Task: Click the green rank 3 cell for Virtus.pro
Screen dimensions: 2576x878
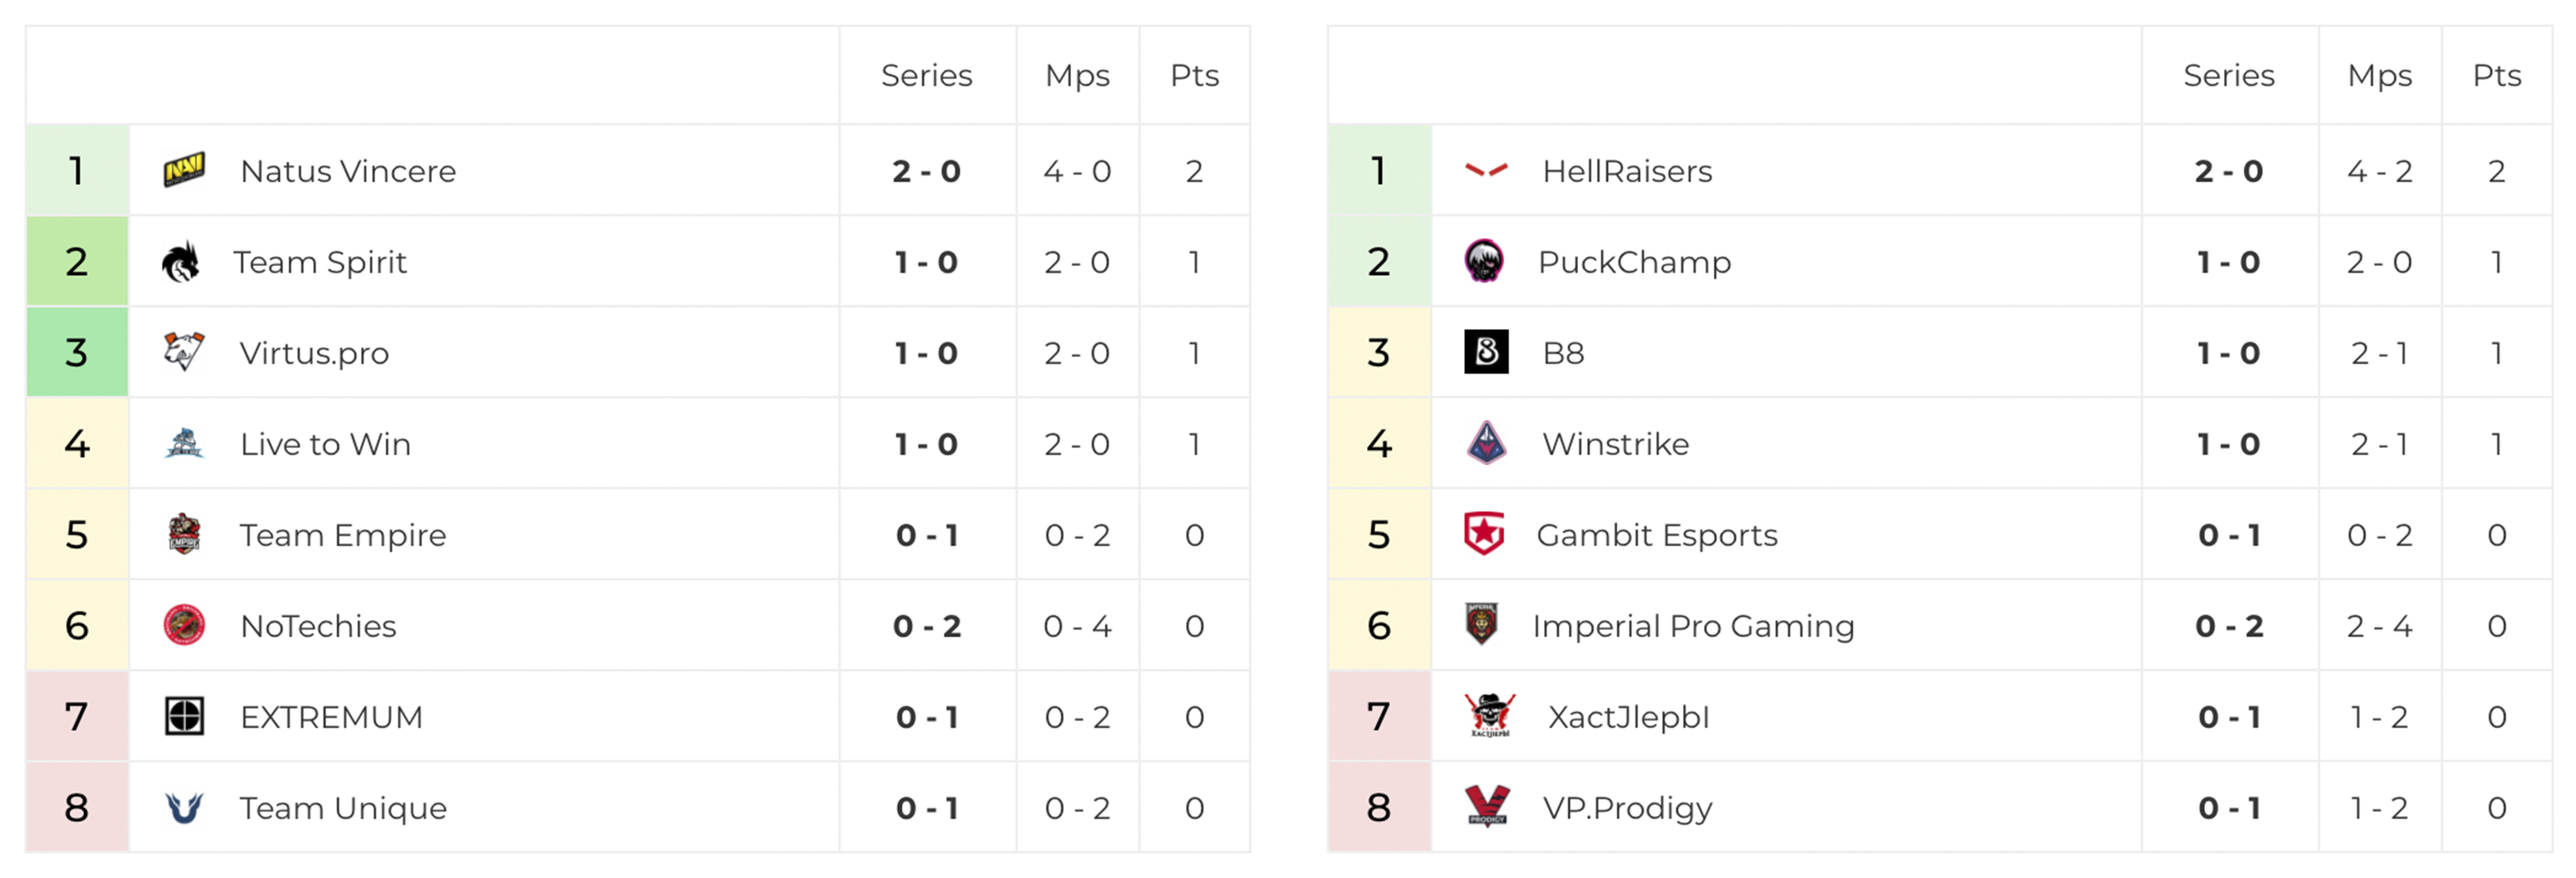Action: [x=77, y=352]
